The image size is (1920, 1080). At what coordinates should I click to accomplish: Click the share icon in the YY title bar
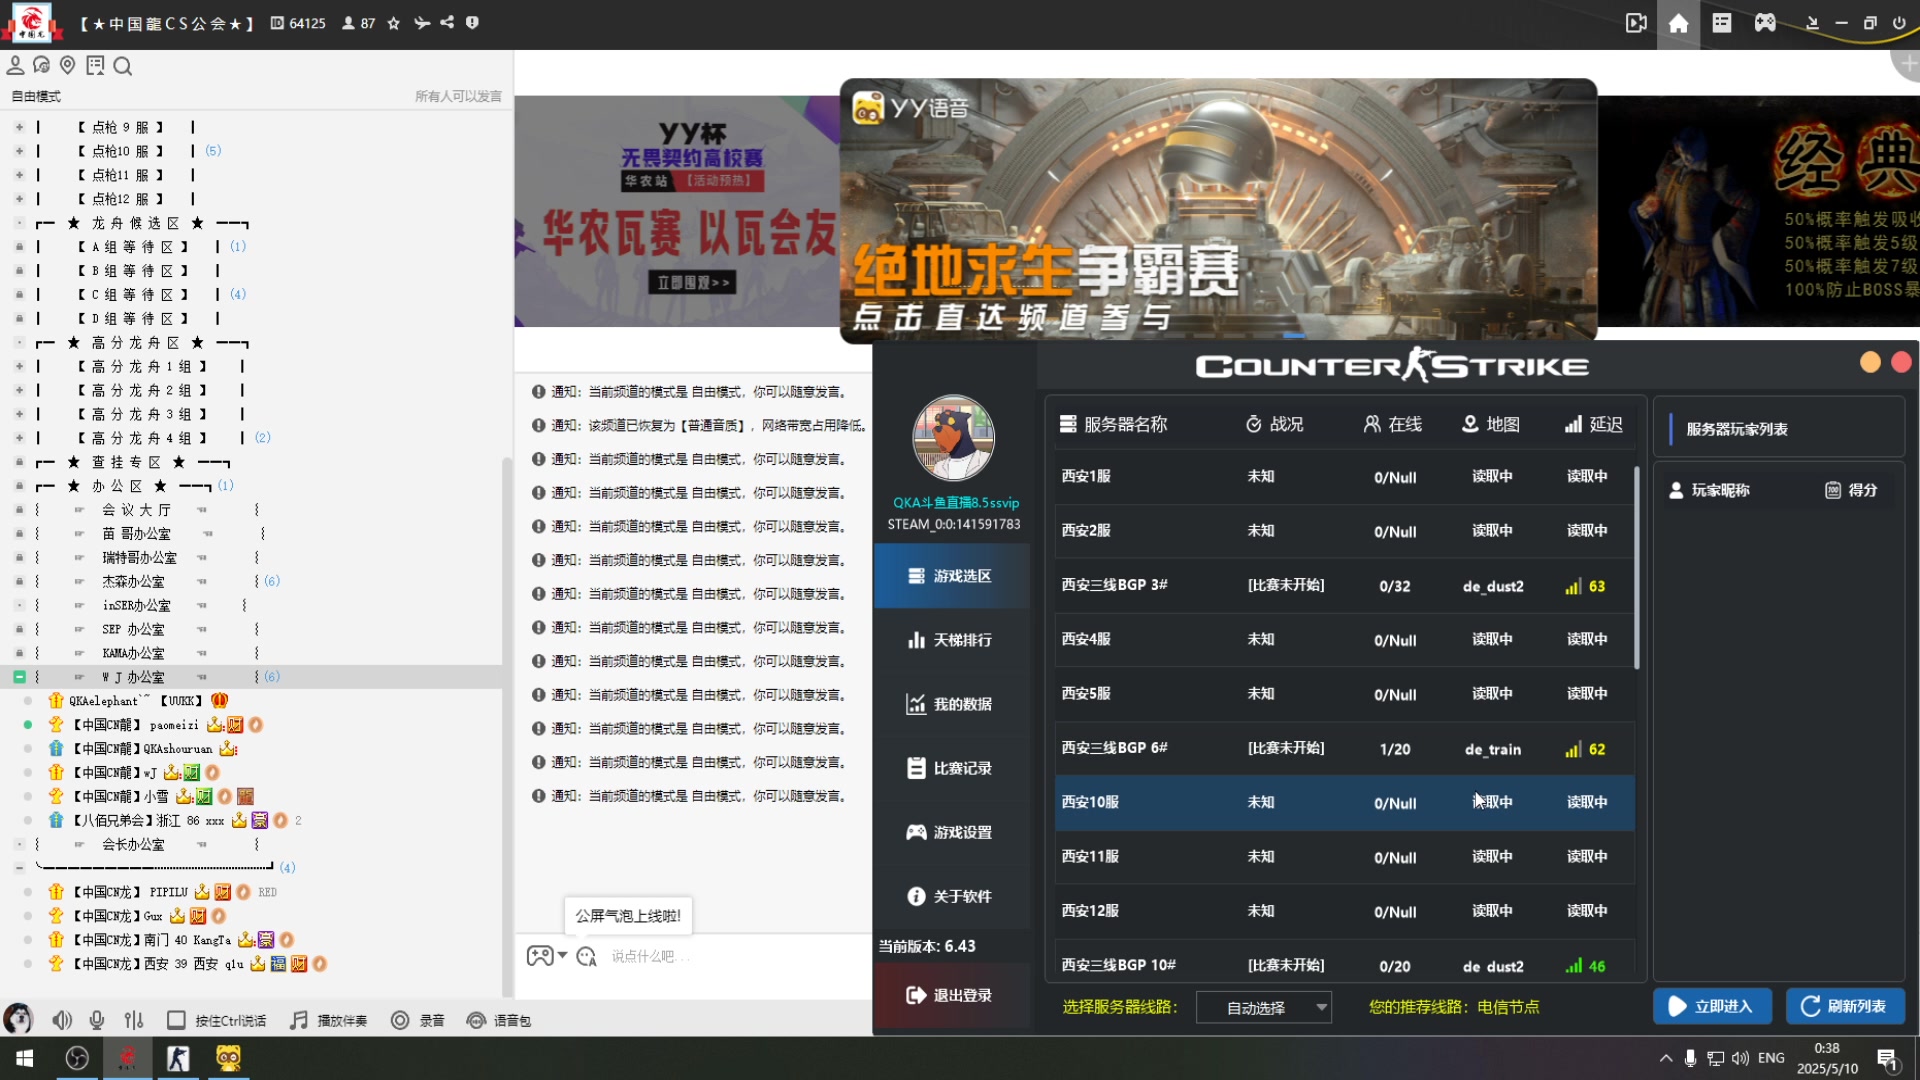point(447,23)
